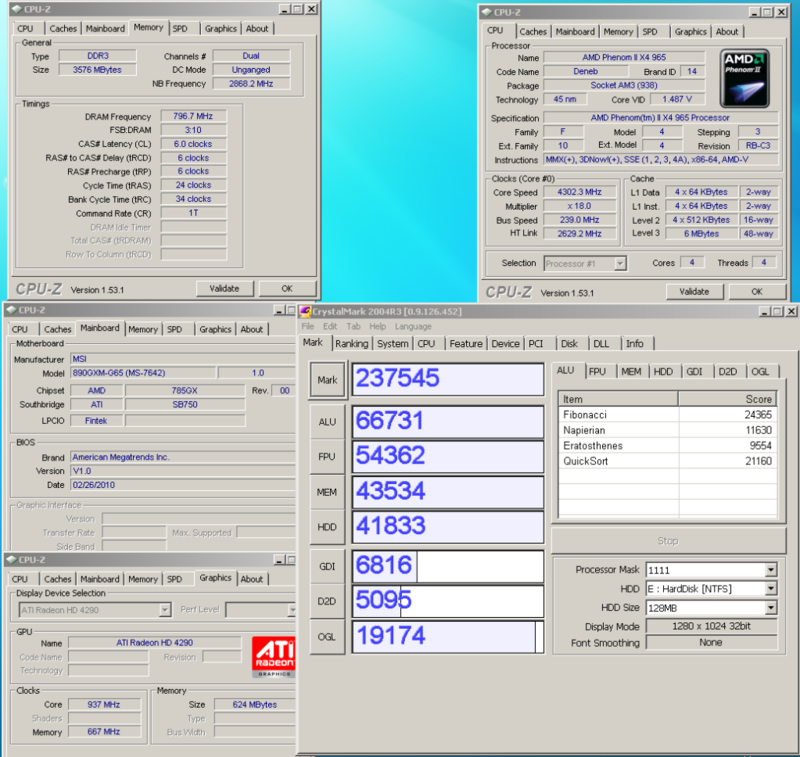Click the Mark button in CrystalMark
The image size is (800, 757).
click(x=327, y=380)
